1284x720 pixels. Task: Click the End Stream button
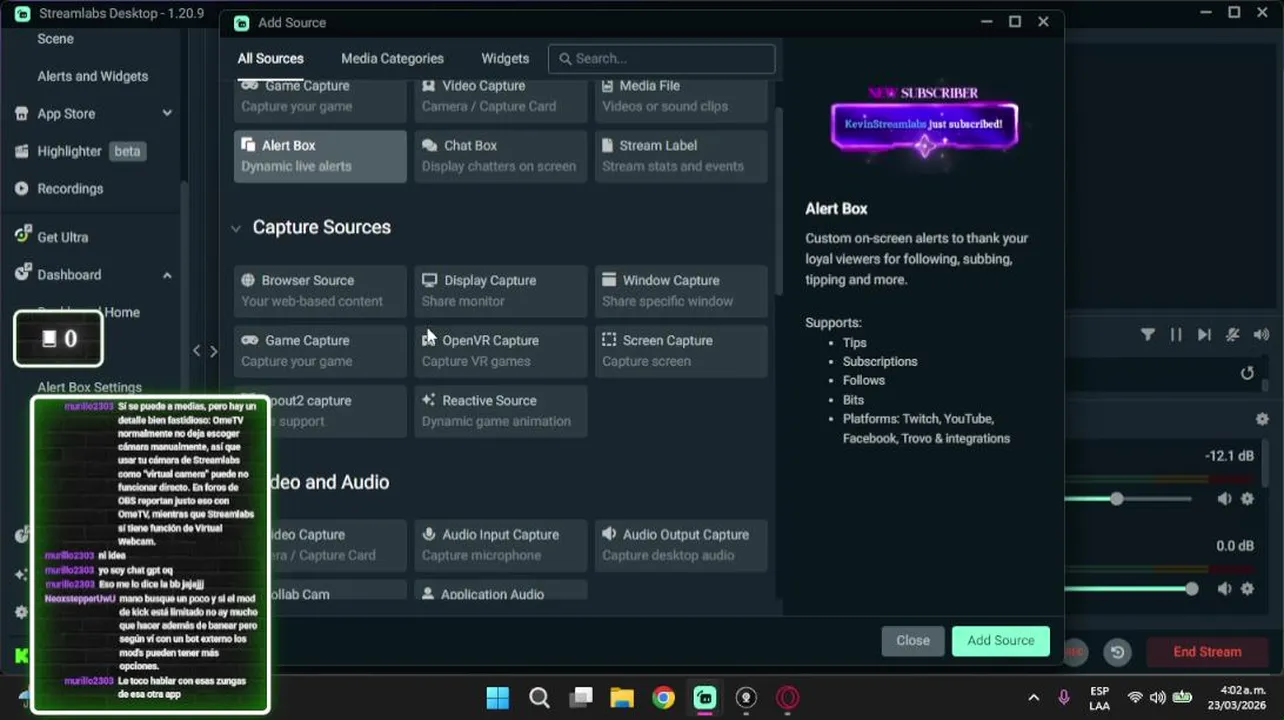coord(1207,652)
